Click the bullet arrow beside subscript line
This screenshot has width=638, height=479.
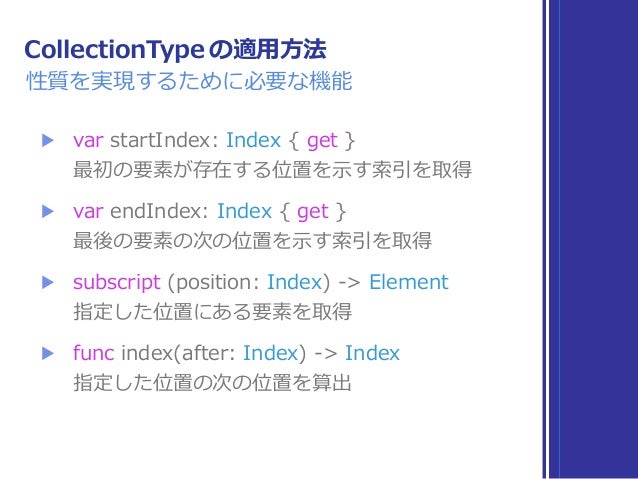pyautogui.click(x=48, y=282)
